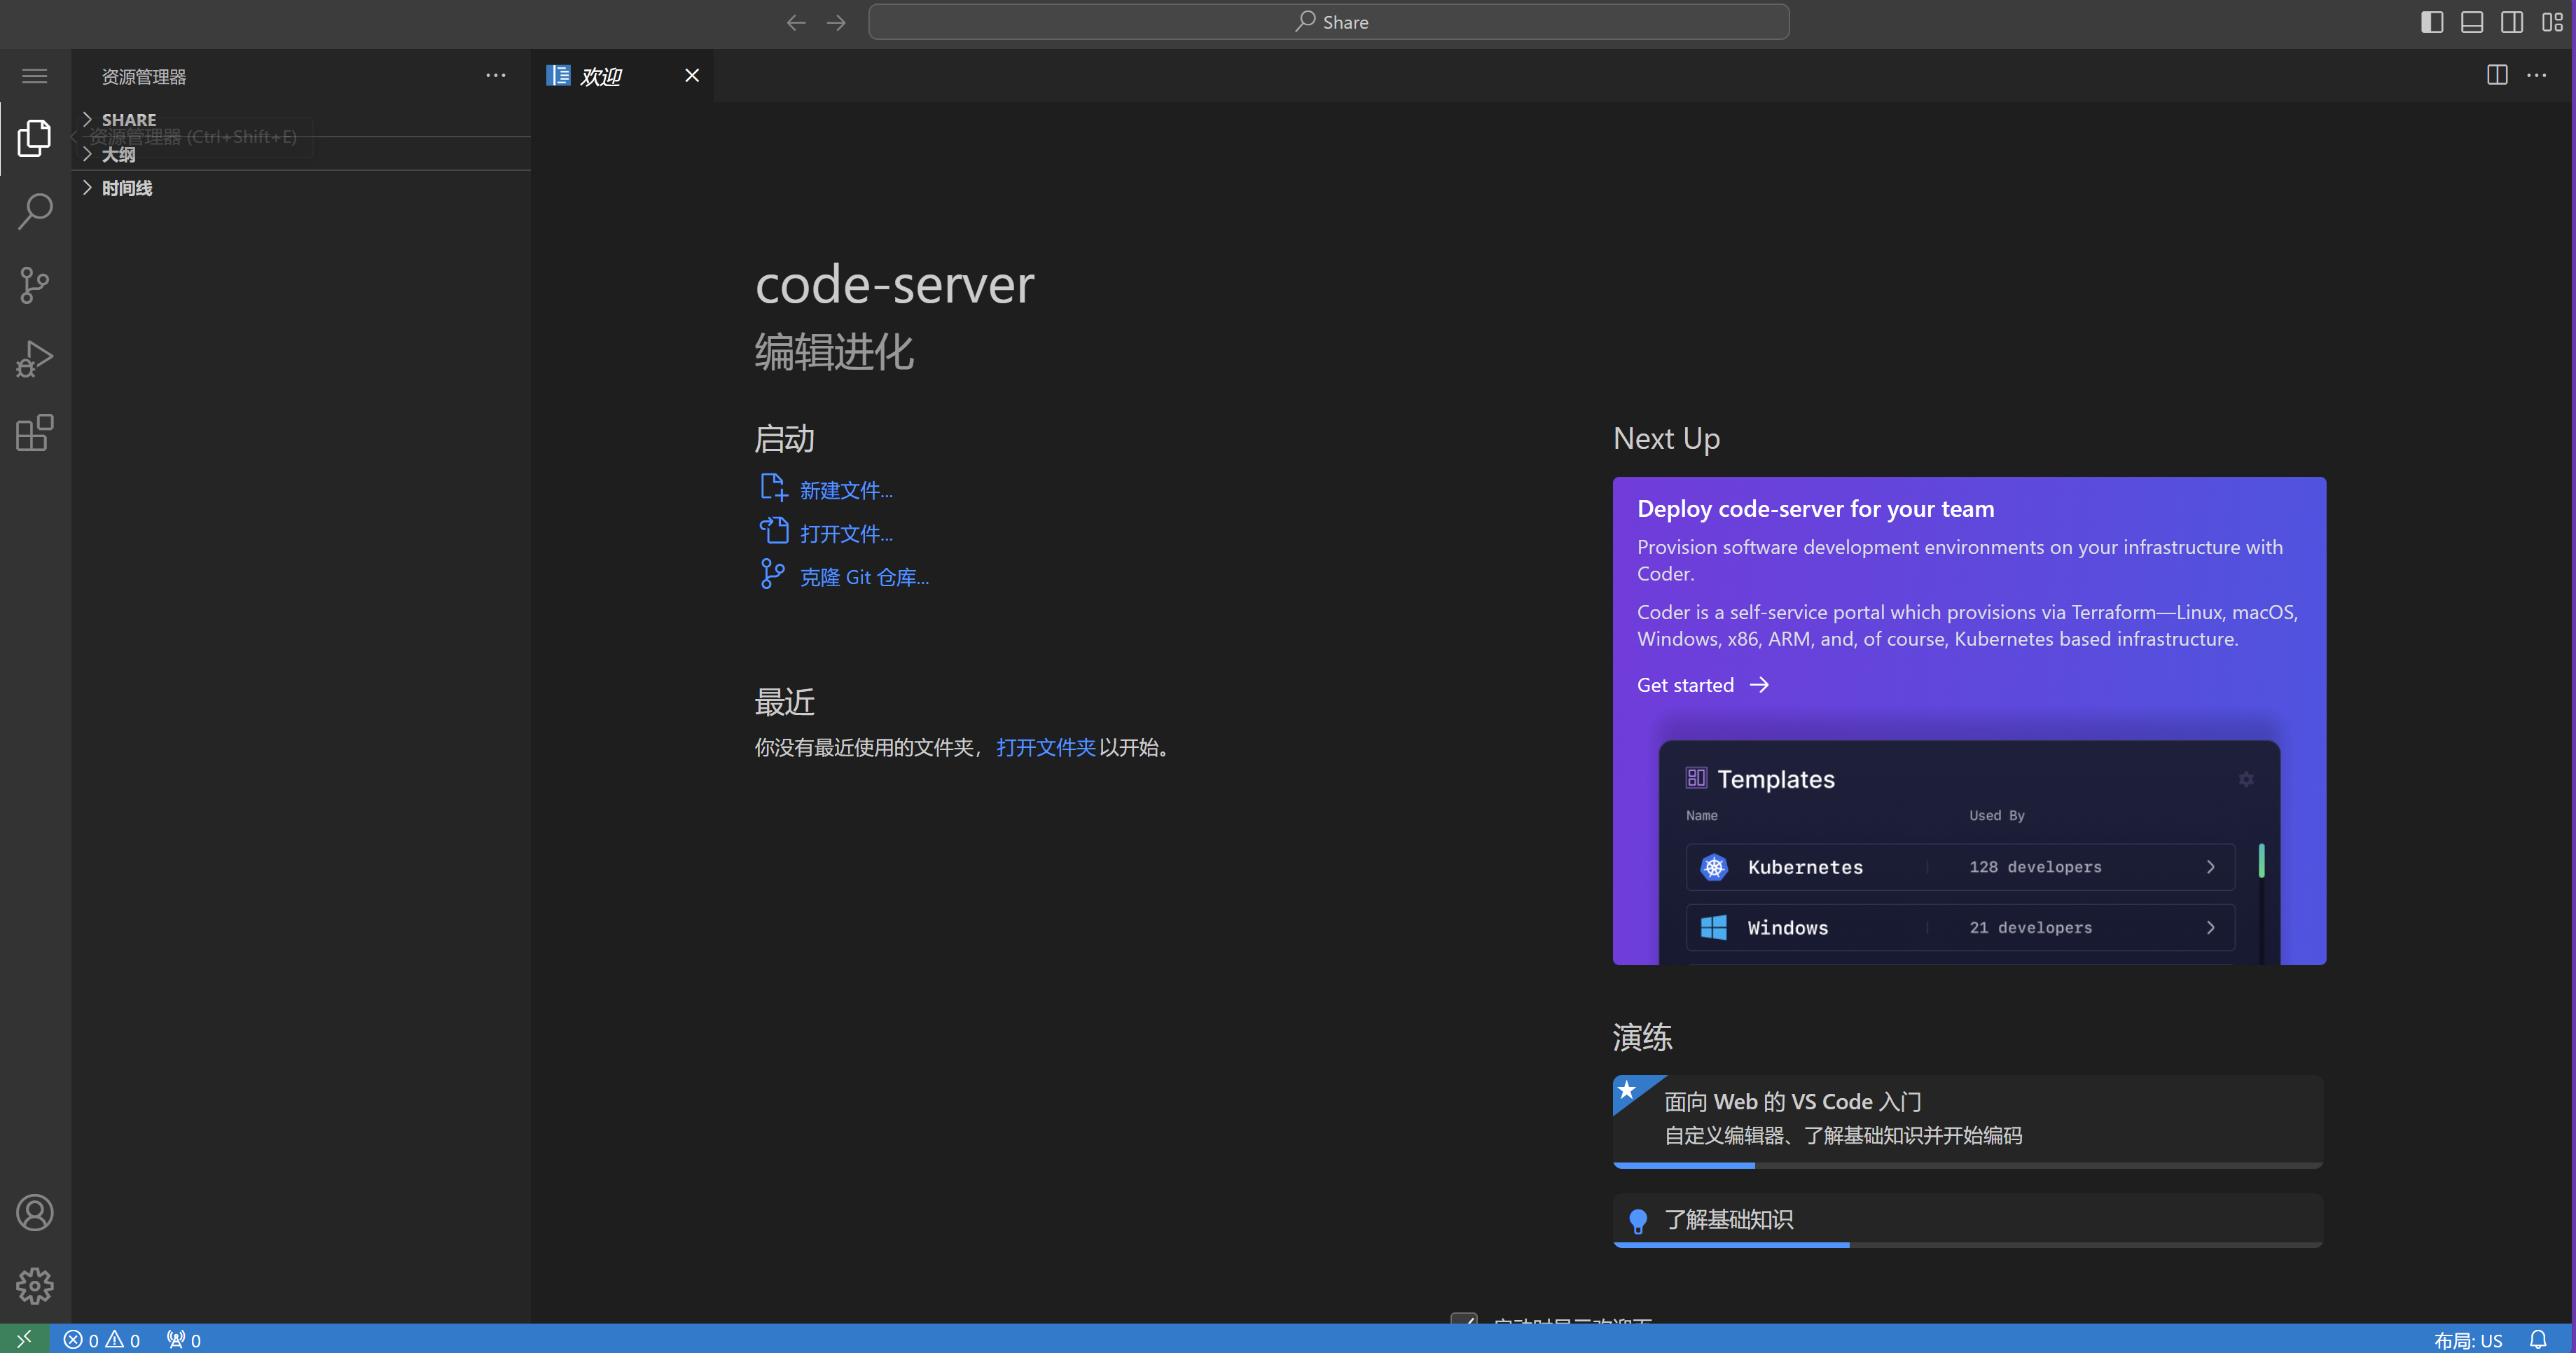2576x1353 pixels.
Task: Click the forwarded ports status item
Action: tap(184, 1340)
